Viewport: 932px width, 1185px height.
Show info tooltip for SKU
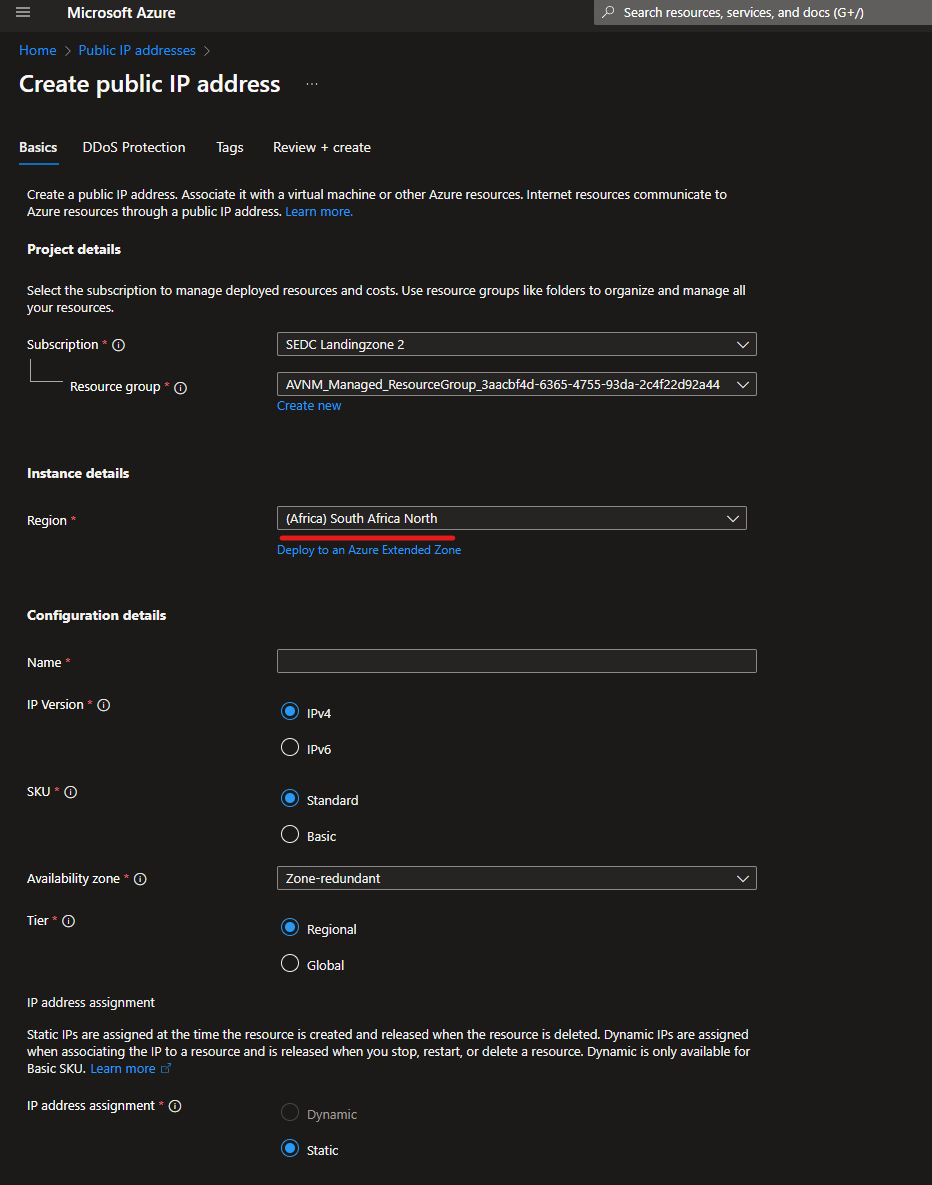click(x=70, y=792)
